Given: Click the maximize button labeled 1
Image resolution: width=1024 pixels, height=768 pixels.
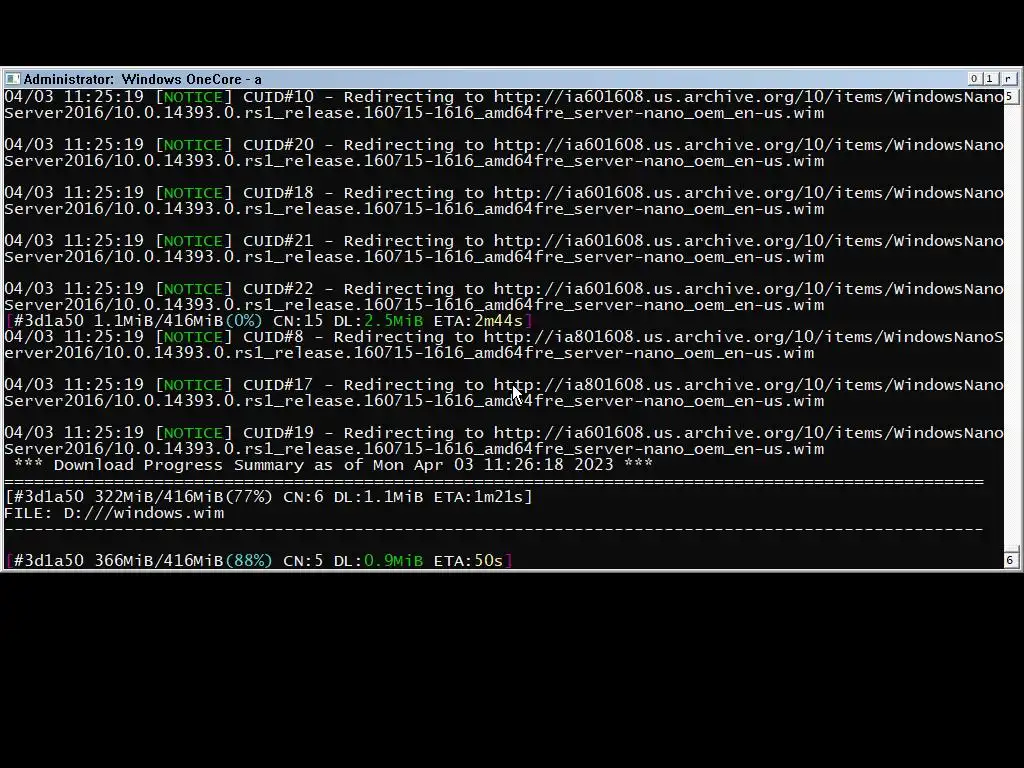Looking at the screenshot, I should pyautogui.click(x=989, y=78).
